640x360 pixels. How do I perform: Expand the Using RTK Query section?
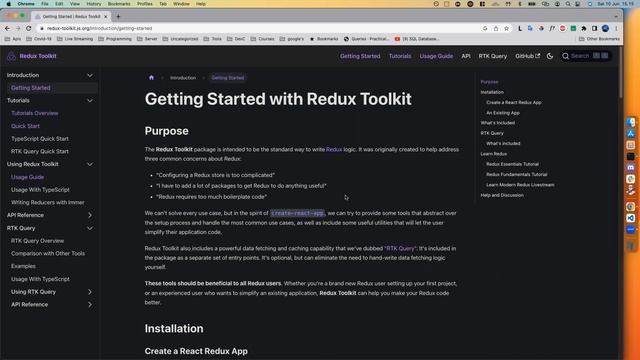(x=90, y=292)
